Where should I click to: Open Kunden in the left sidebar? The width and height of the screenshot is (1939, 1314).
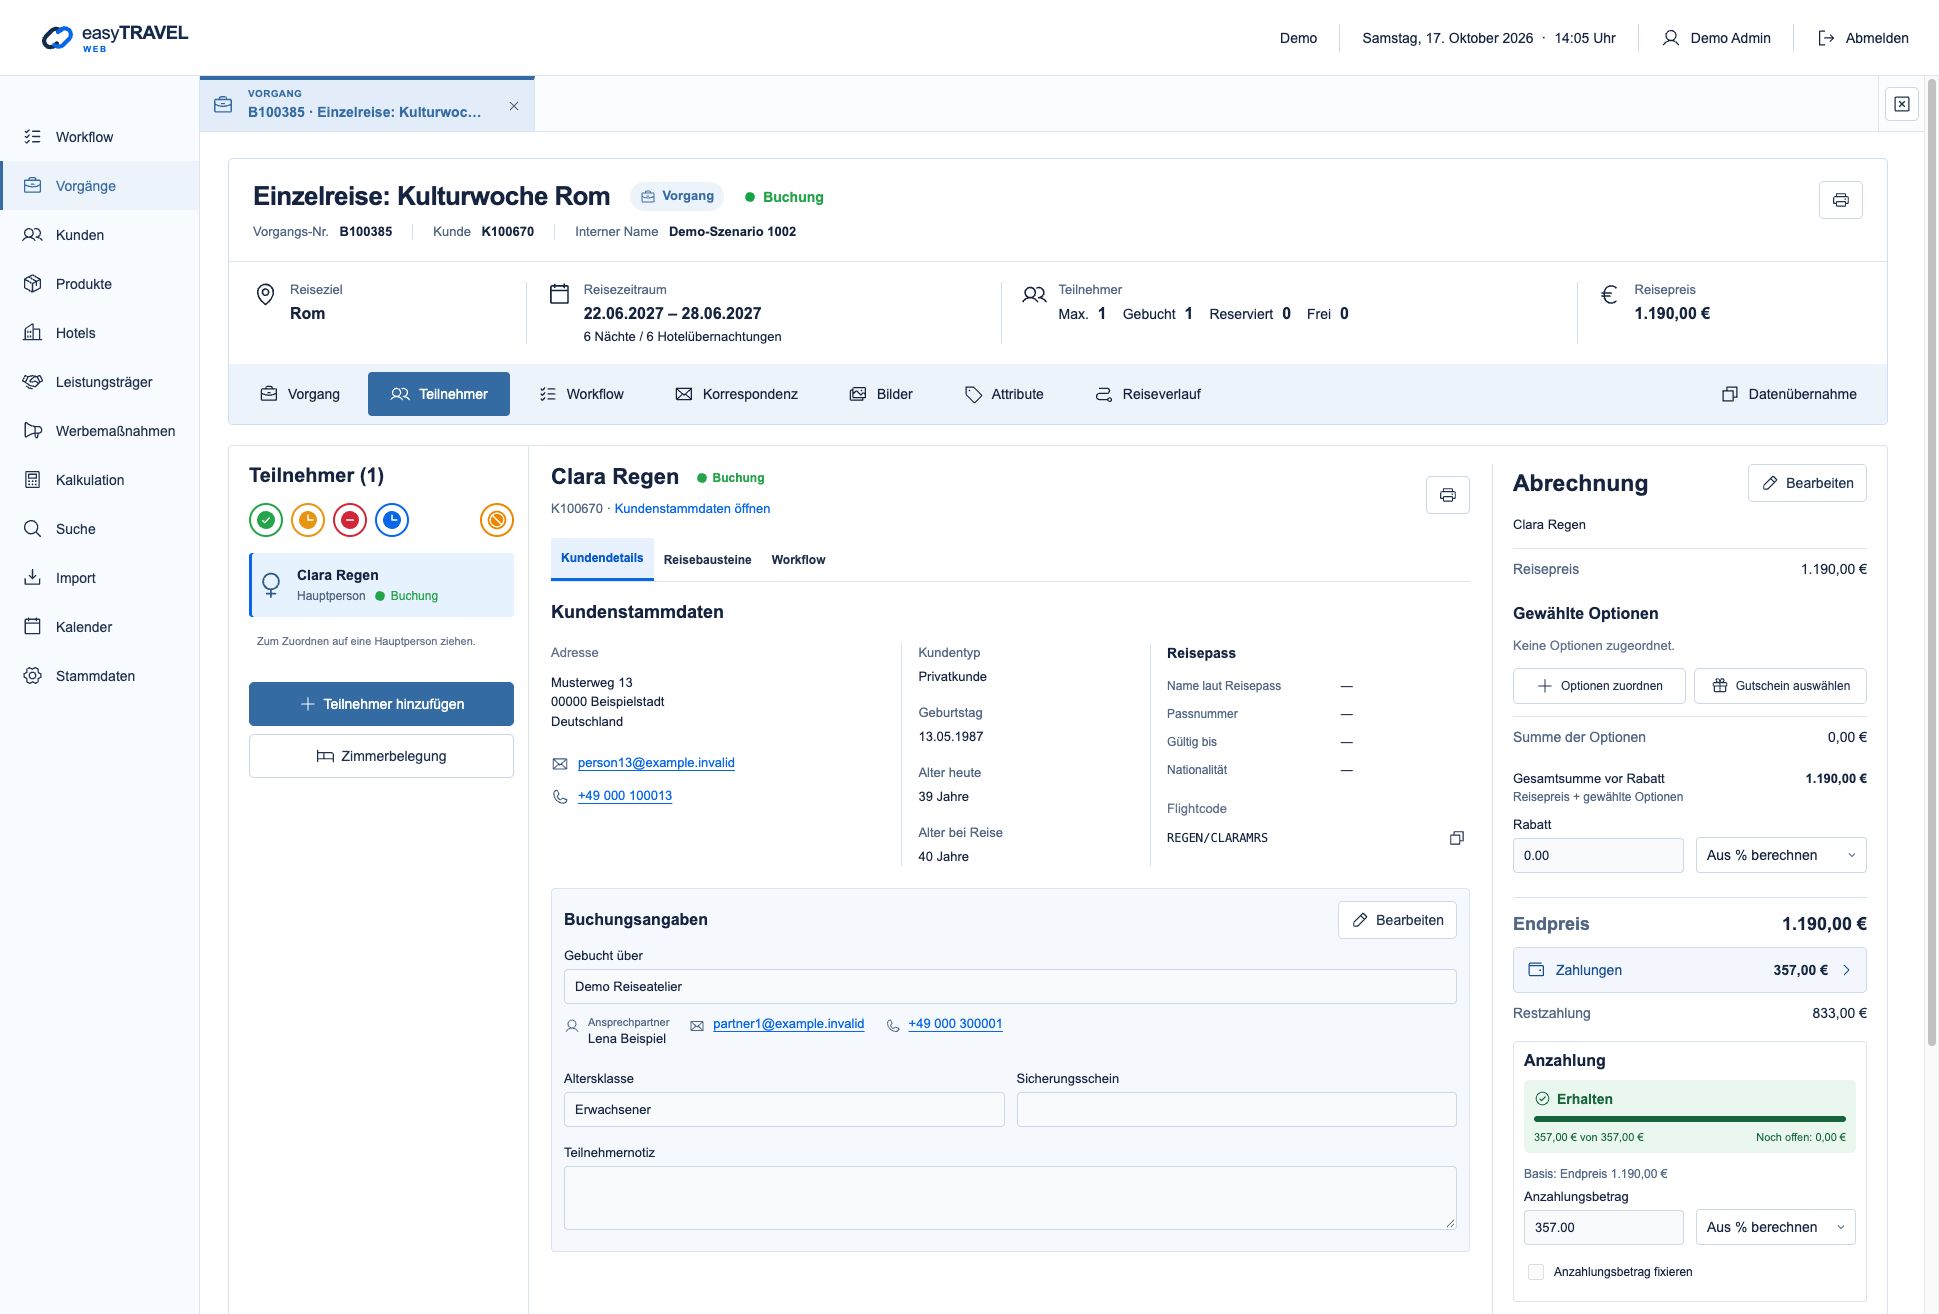100,235
